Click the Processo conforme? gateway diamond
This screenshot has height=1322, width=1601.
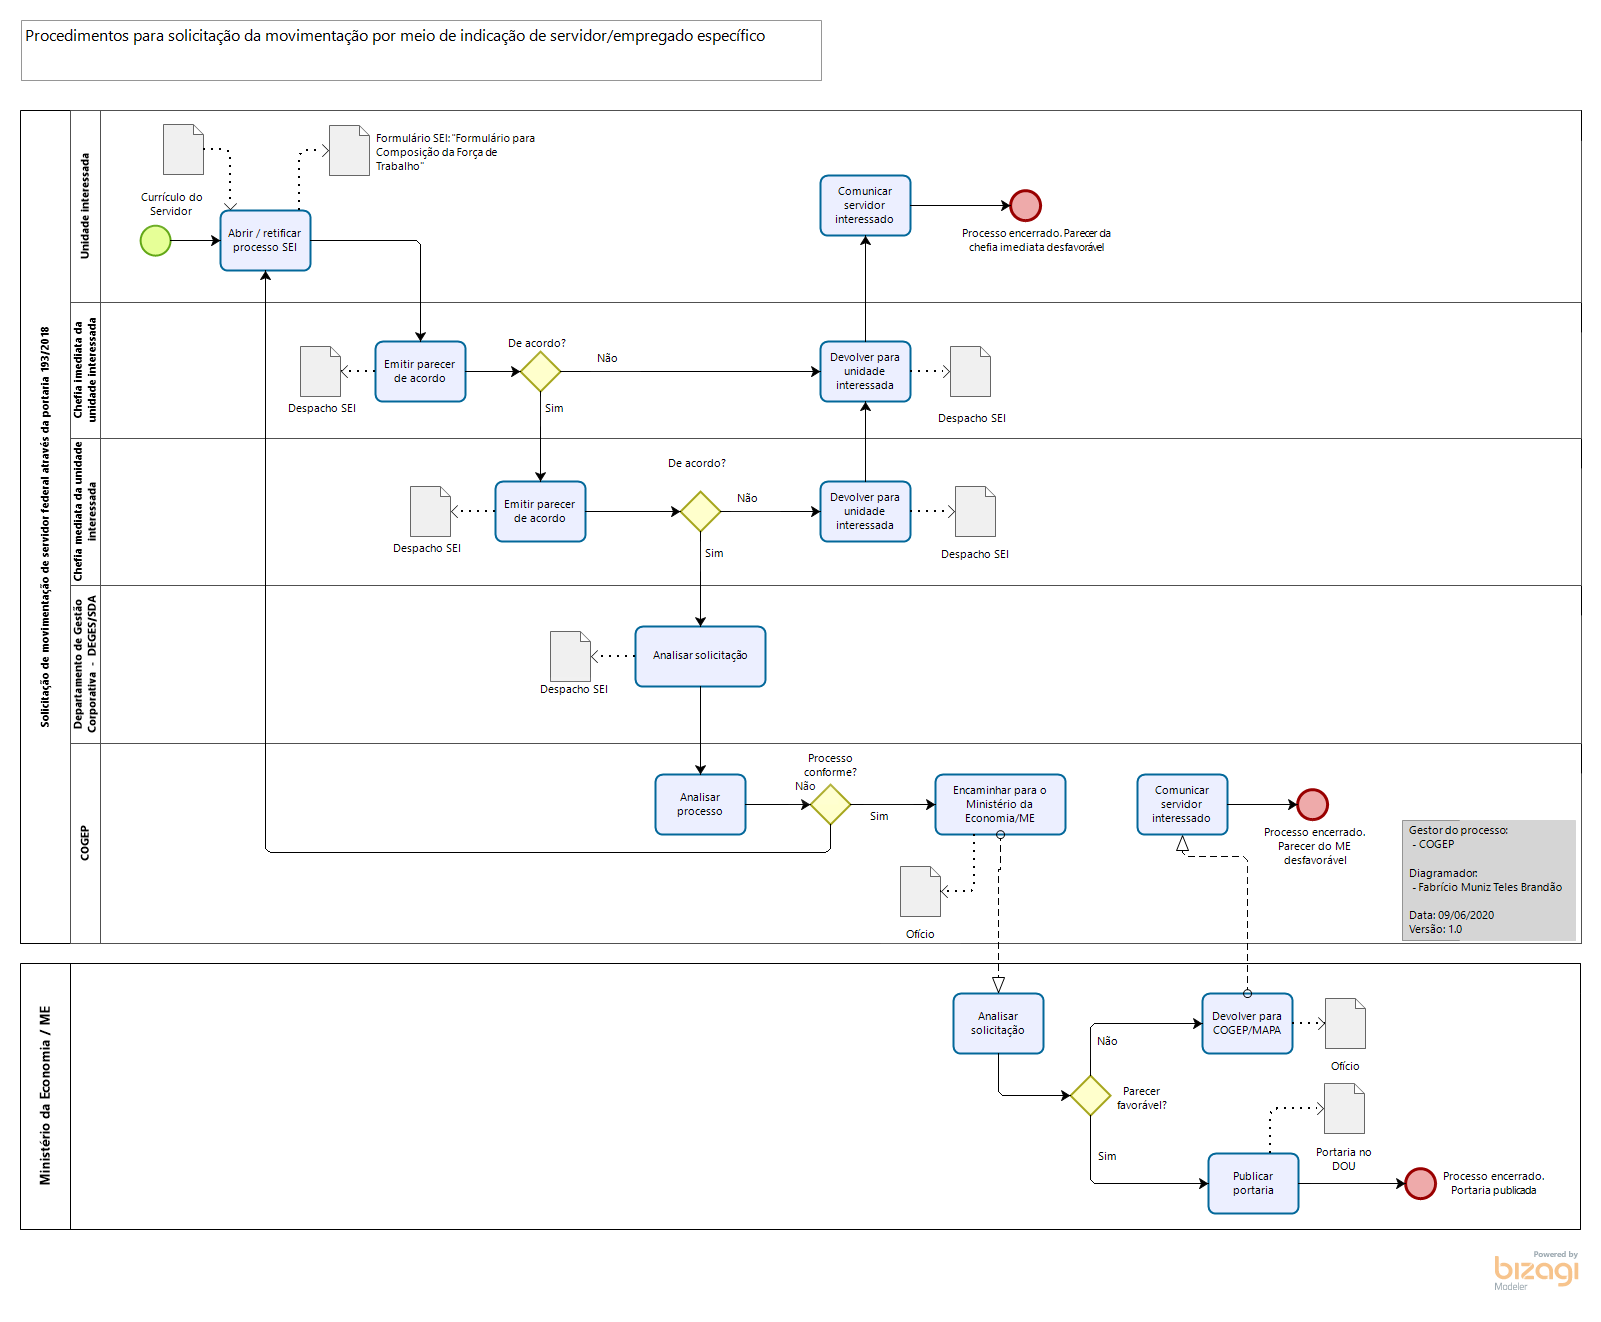830,804
